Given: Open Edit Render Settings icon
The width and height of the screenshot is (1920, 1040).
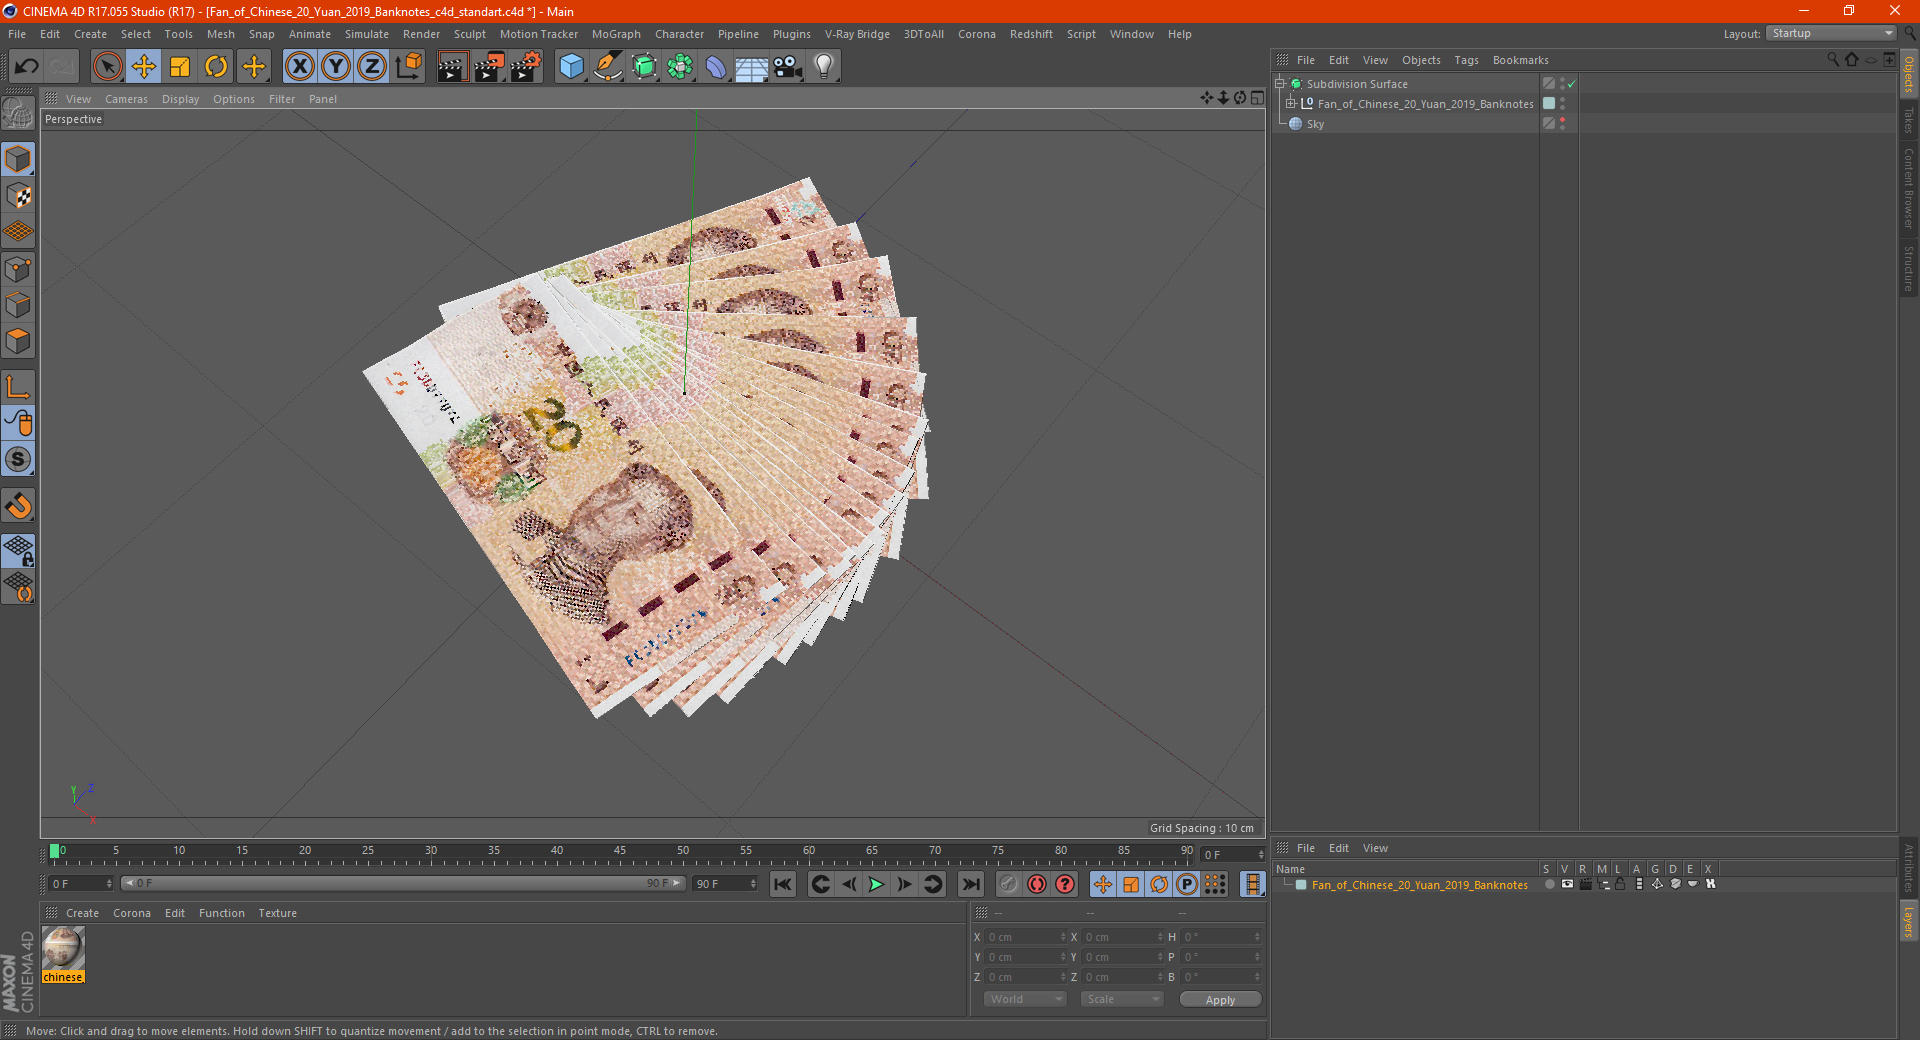Looking at the screenshot, I should pos(526,67).
